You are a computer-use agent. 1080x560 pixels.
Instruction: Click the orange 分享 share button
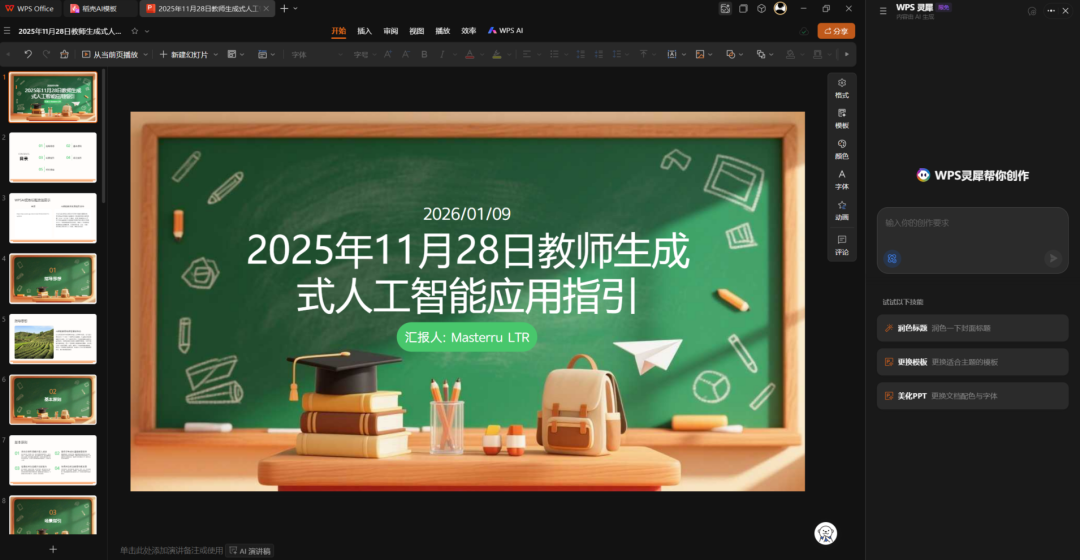836,31
